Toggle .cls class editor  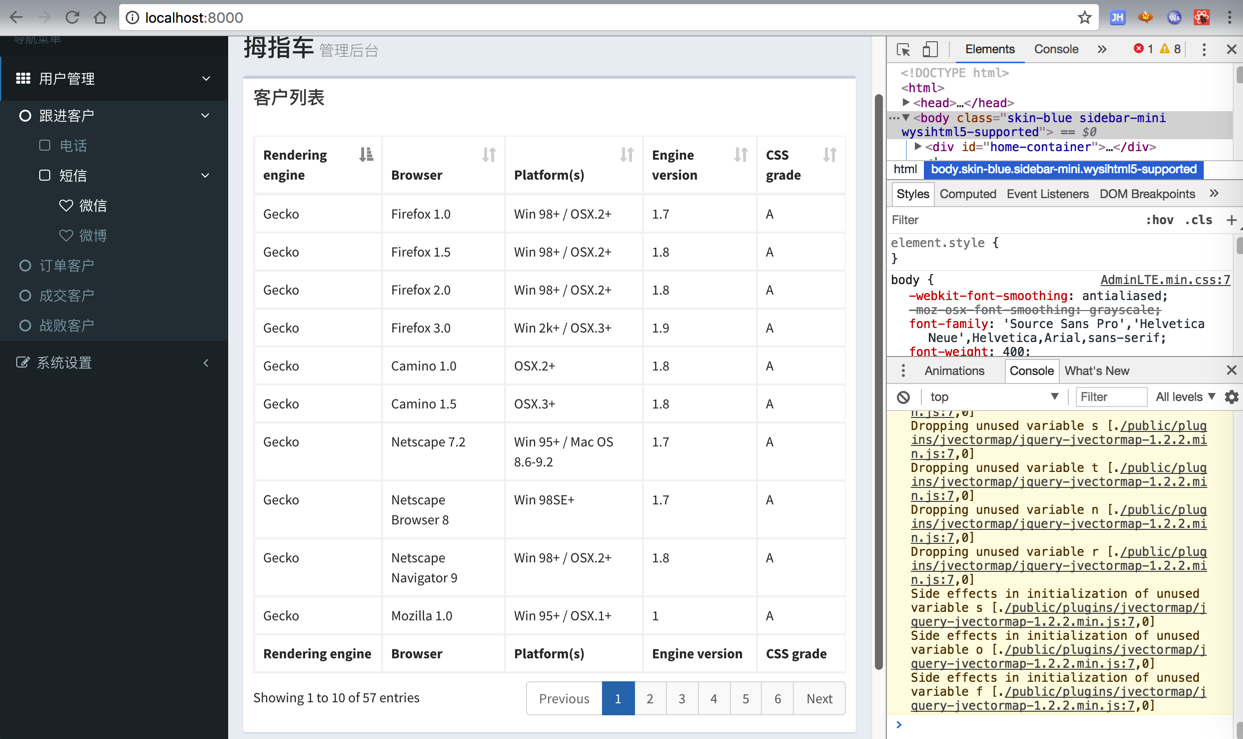[x=1199, y=220]
